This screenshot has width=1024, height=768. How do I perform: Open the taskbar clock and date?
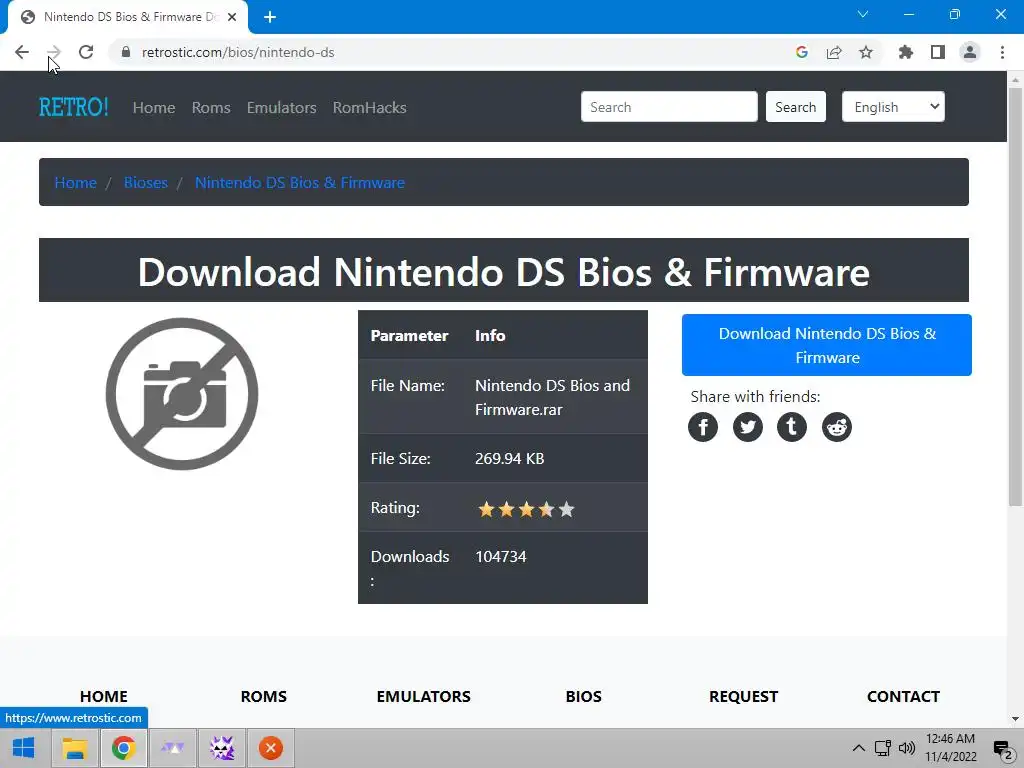(x=951, y=748)
